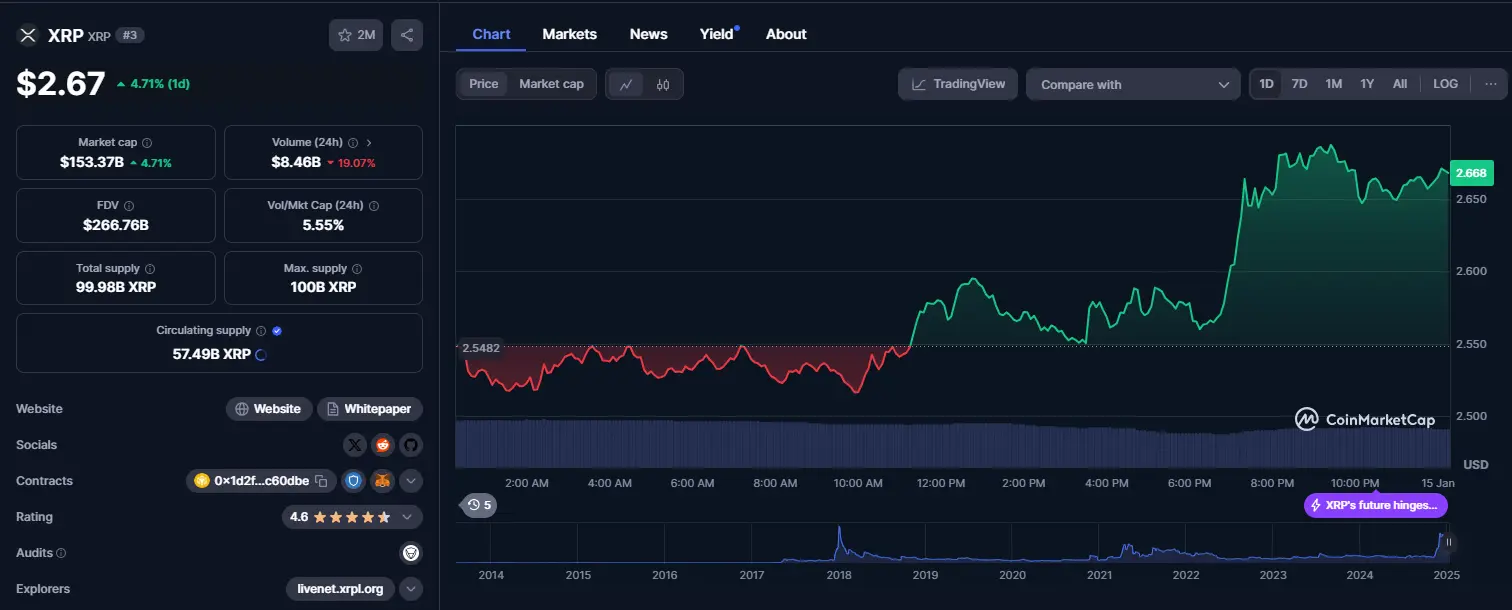
Task: Copy the contract address 0x1d2f...c60dbe
Action: point(321,481)
